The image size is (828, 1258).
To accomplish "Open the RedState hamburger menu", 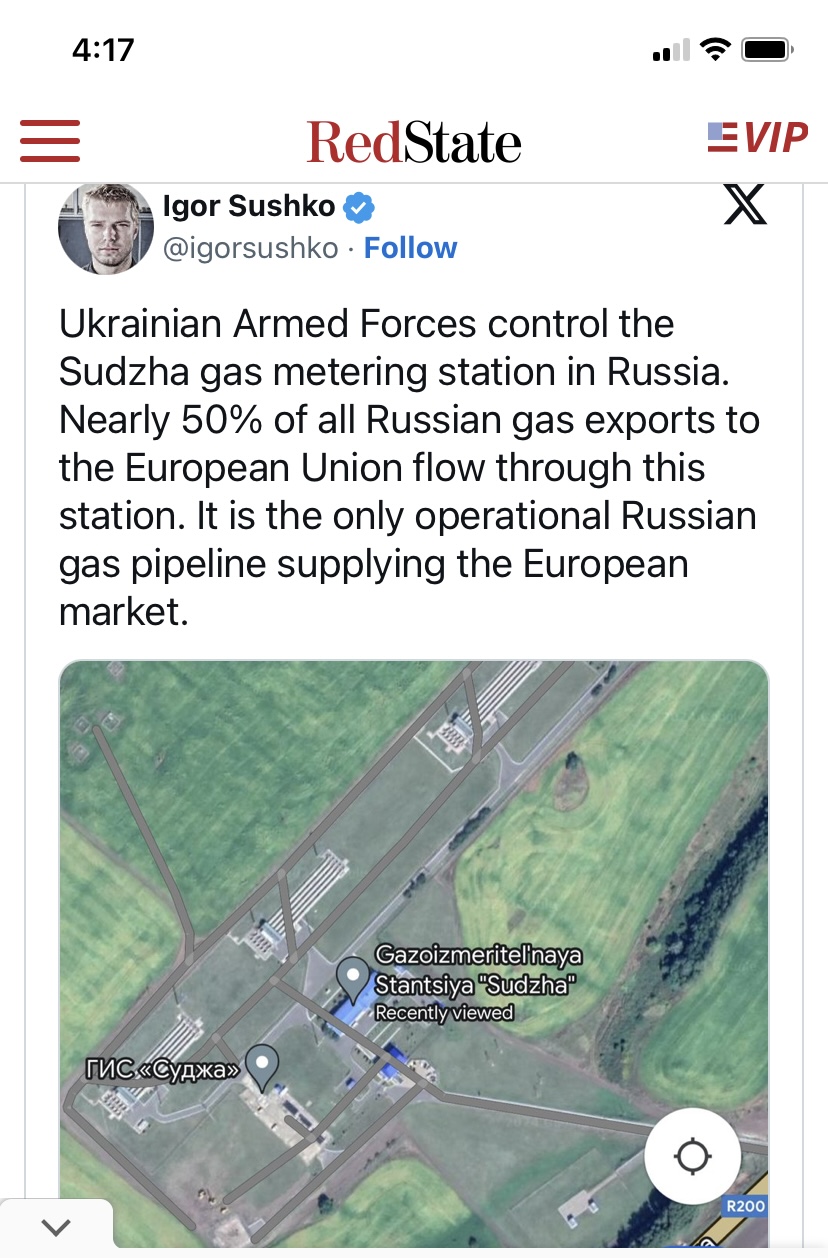I will [x=49, y=140].
